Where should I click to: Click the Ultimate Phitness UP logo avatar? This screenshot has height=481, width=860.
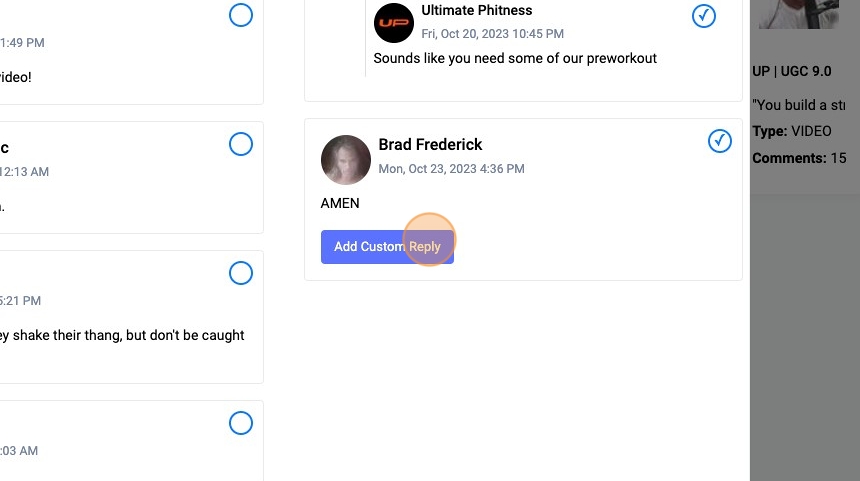tap(394, 23)
